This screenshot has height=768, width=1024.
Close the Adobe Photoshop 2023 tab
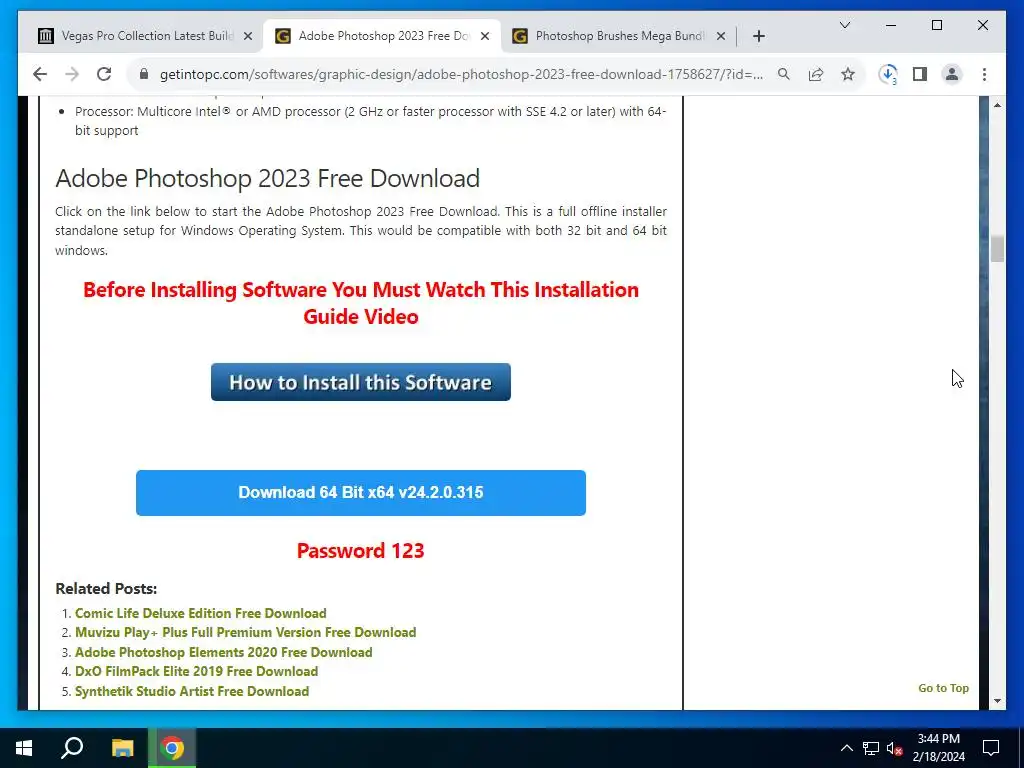coord(485,36)
